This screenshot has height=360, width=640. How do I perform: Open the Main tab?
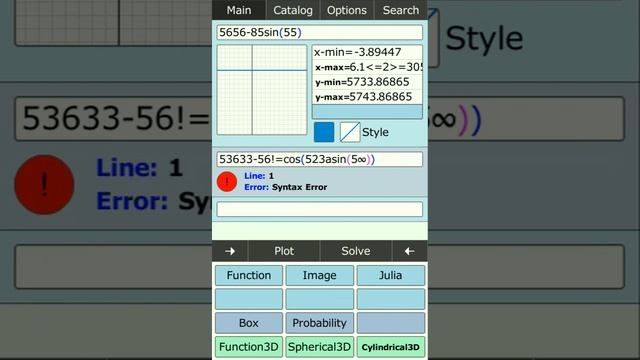pos(239,10)
